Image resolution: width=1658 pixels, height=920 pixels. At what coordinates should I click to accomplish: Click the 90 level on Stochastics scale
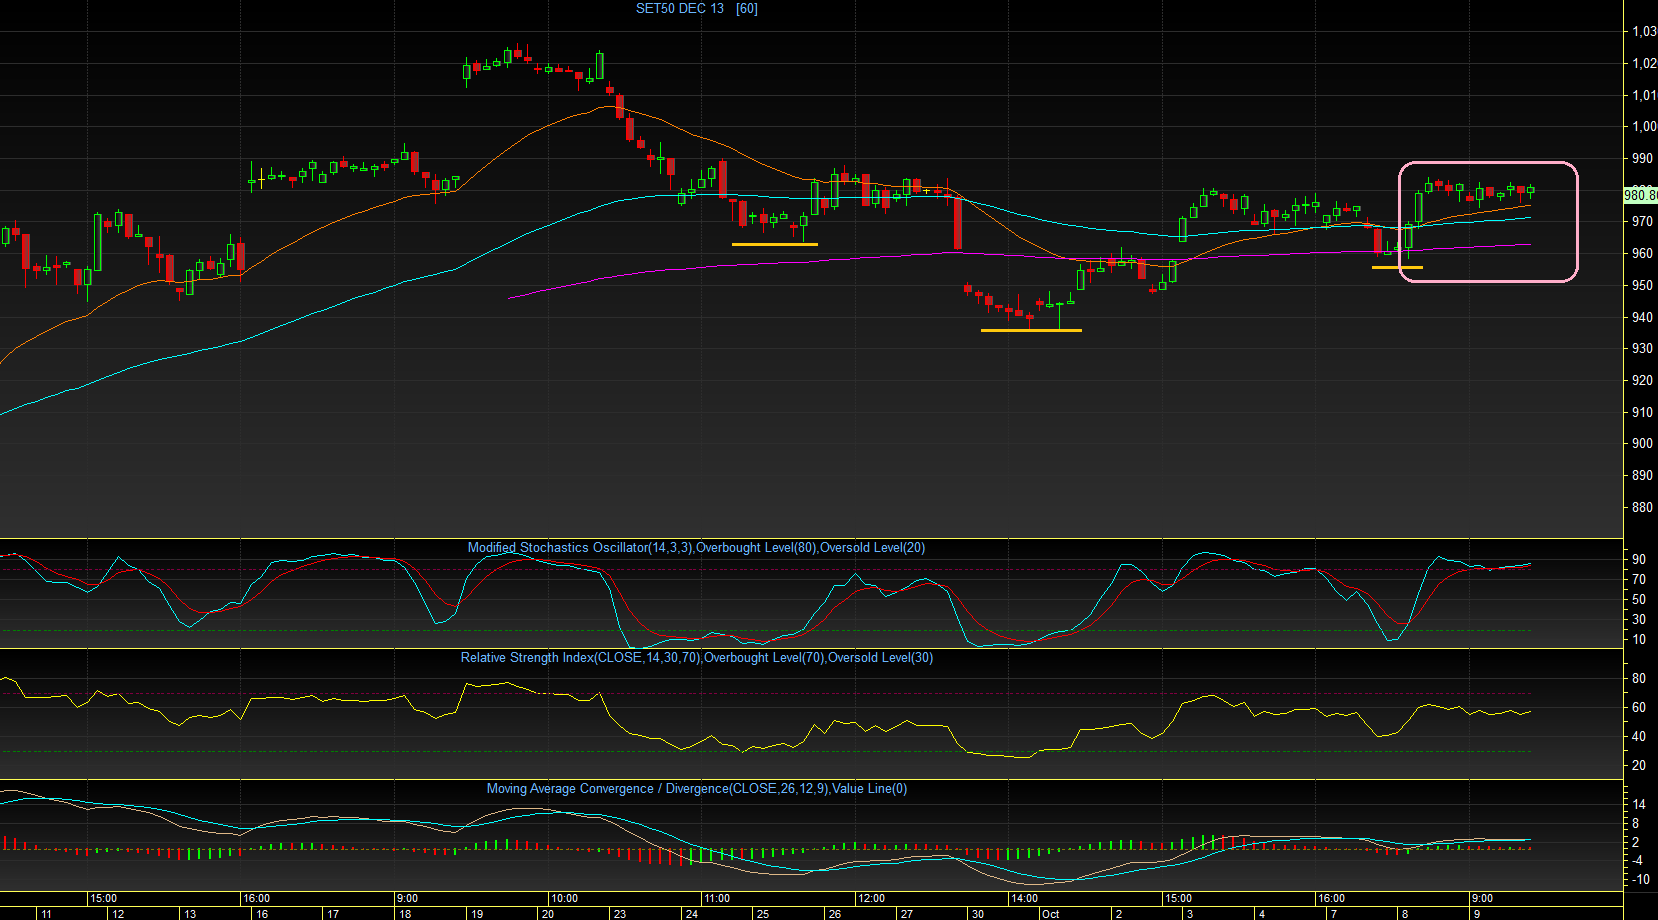1639,559
